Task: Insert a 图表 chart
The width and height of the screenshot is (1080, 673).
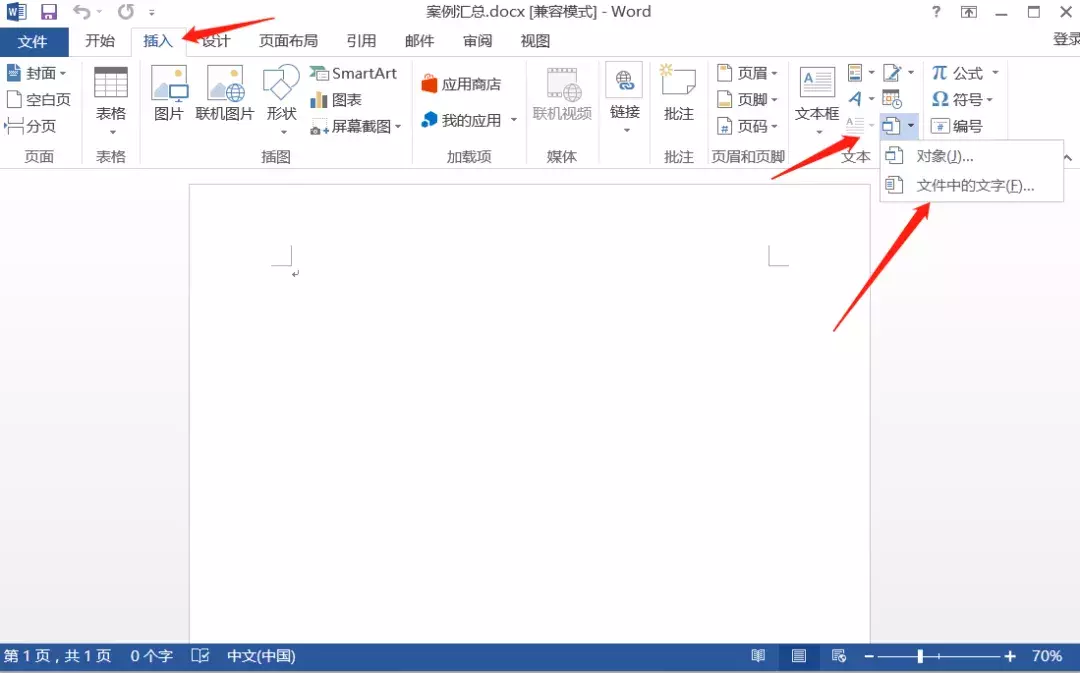Action: pyautogui.click(x=336, y=100)
